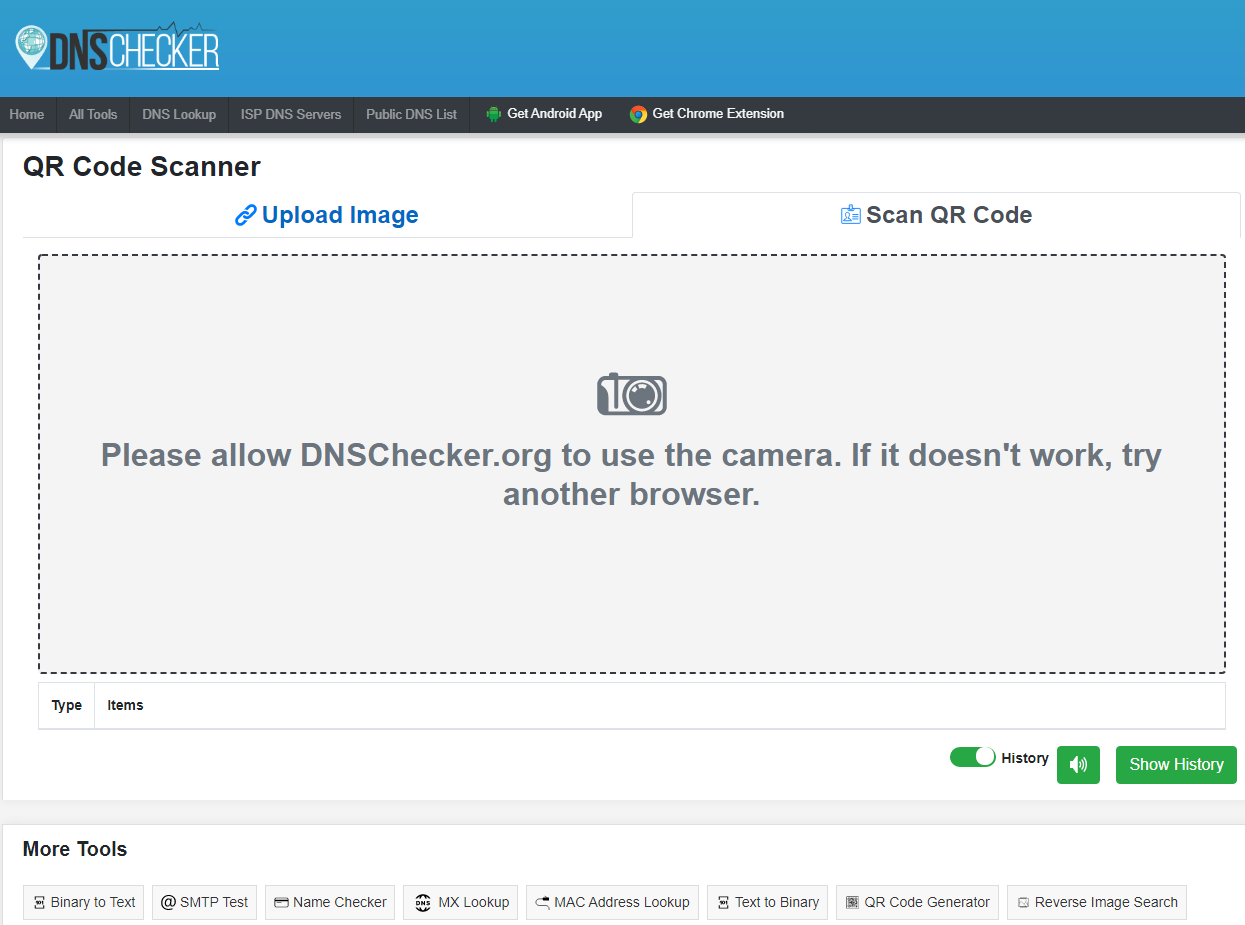1245x925 pixels.
Task: Click the Show History button
Action: pyautogui.click(x=1176, y=764)
